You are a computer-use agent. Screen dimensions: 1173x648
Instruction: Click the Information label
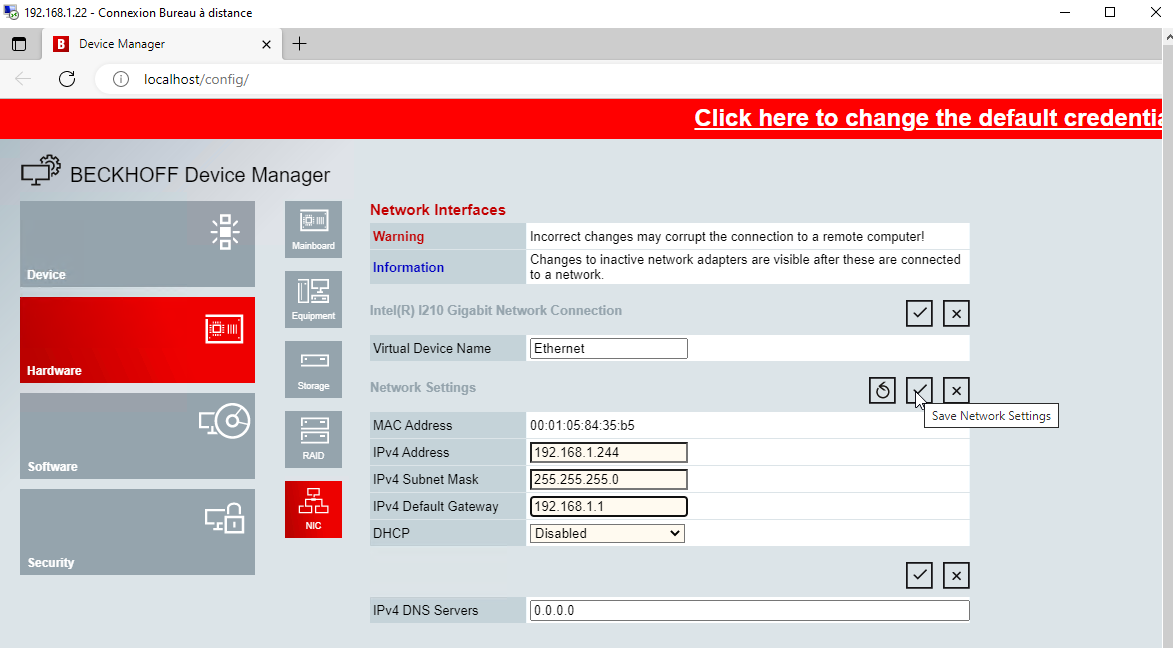coord(408,268)
